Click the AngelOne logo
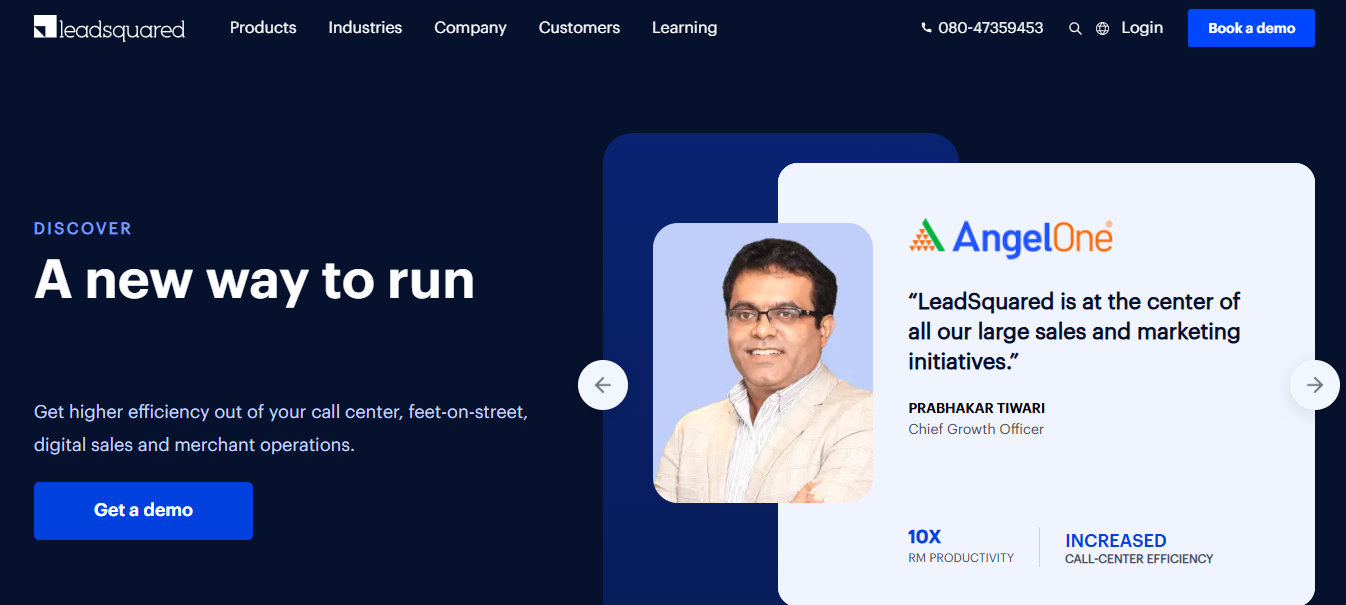Image resolution: width=1346 pixels, height=605 pixels. [1011, 238]
